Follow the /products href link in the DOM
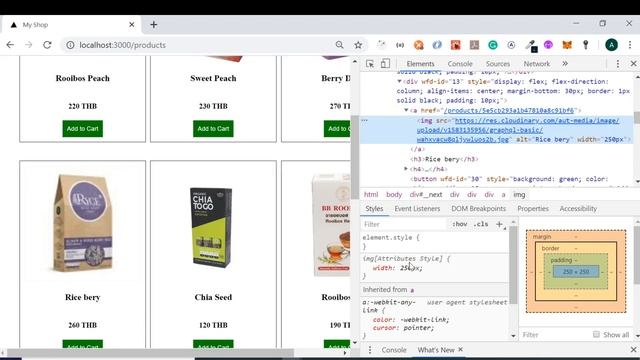 (x=509, y=111)
